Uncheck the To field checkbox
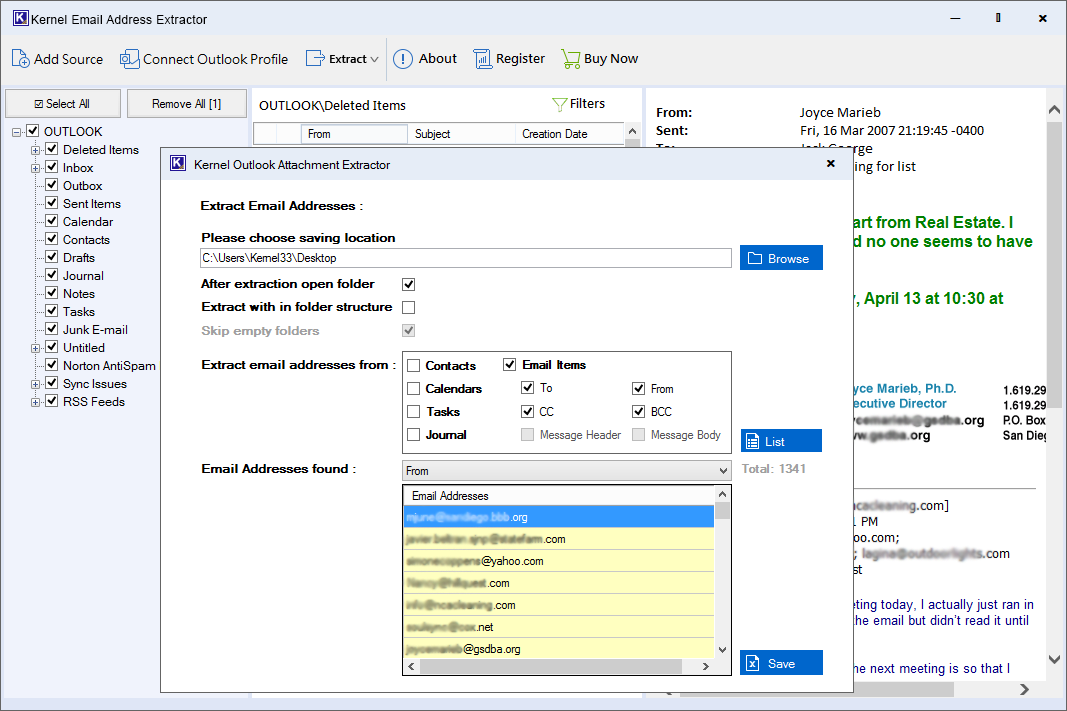 pyautogui.click(x=527, y=388)
